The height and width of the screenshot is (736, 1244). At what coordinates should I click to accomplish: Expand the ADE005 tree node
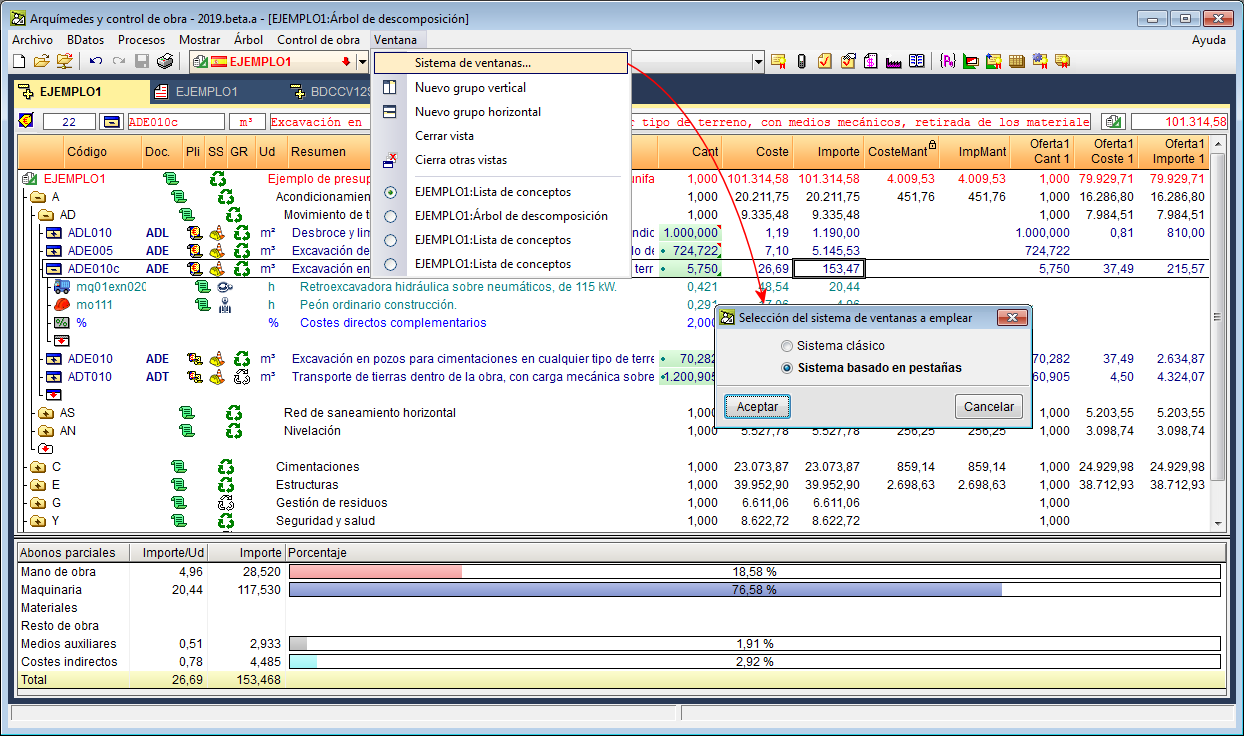54,251
